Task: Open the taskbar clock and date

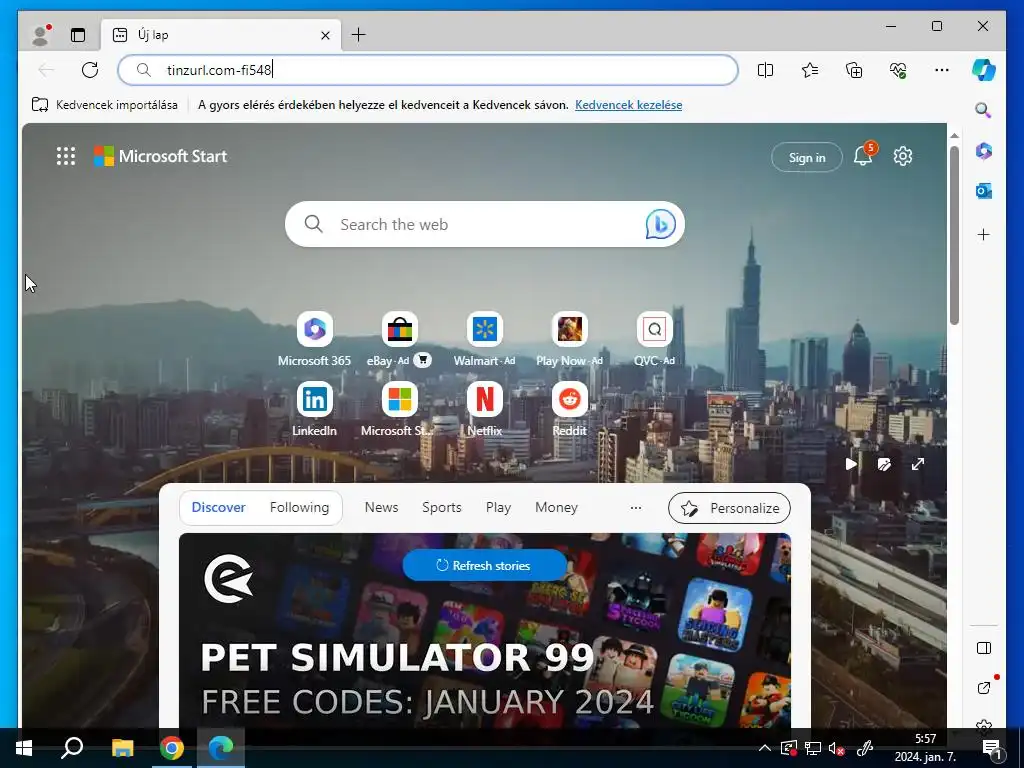Action: 925,748
